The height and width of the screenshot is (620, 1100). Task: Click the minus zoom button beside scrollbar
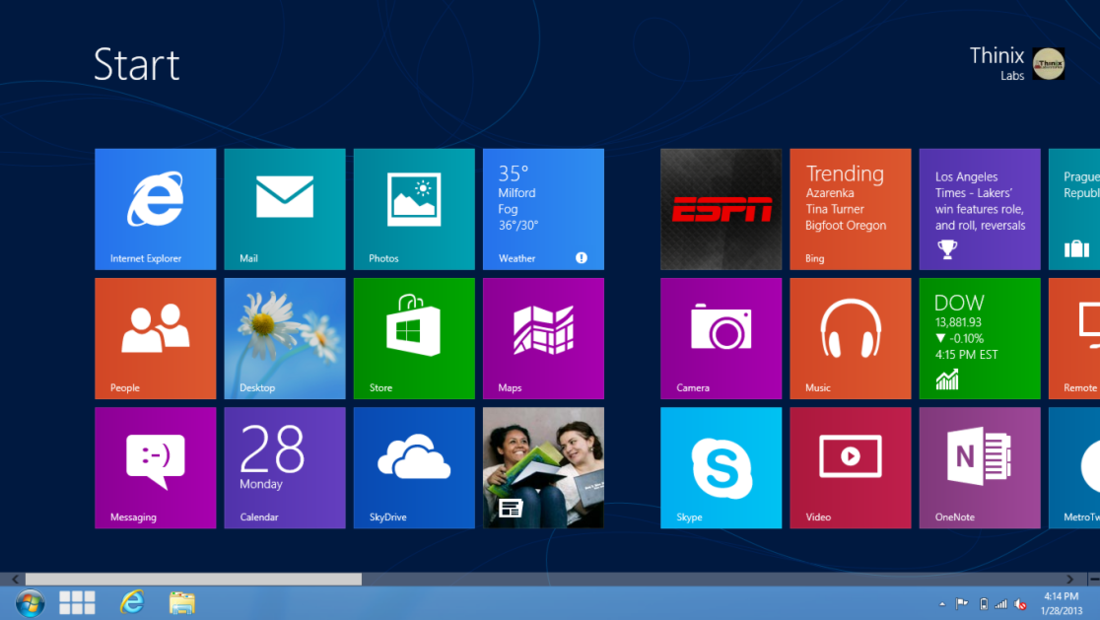tap(1094, 579)
